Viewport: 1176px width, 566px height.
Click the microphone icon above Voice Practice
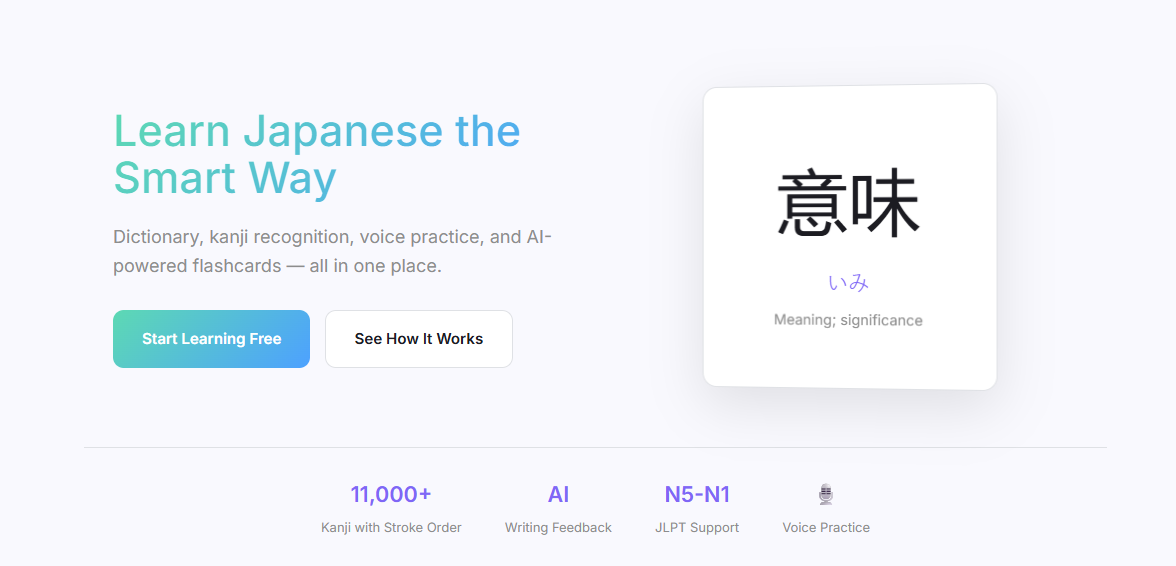[x=826, y=494]
